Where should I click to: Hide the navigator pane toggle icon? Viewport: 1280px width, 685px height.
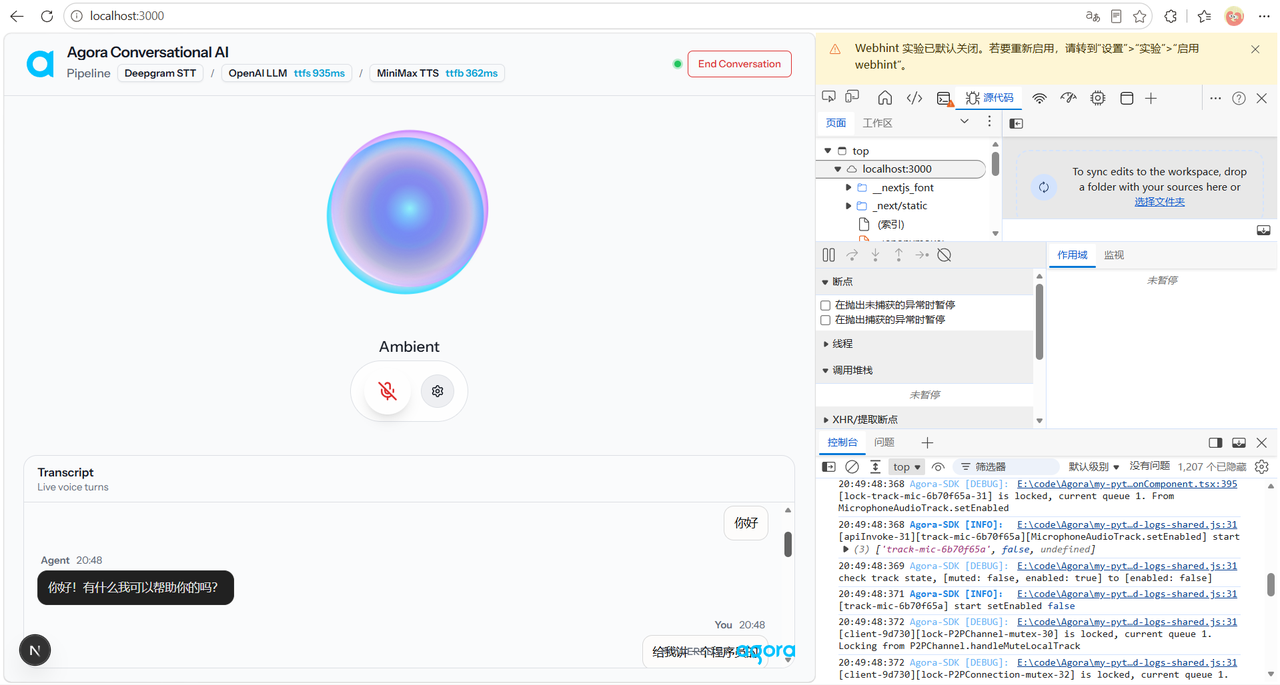click(x=1016, y=123)
